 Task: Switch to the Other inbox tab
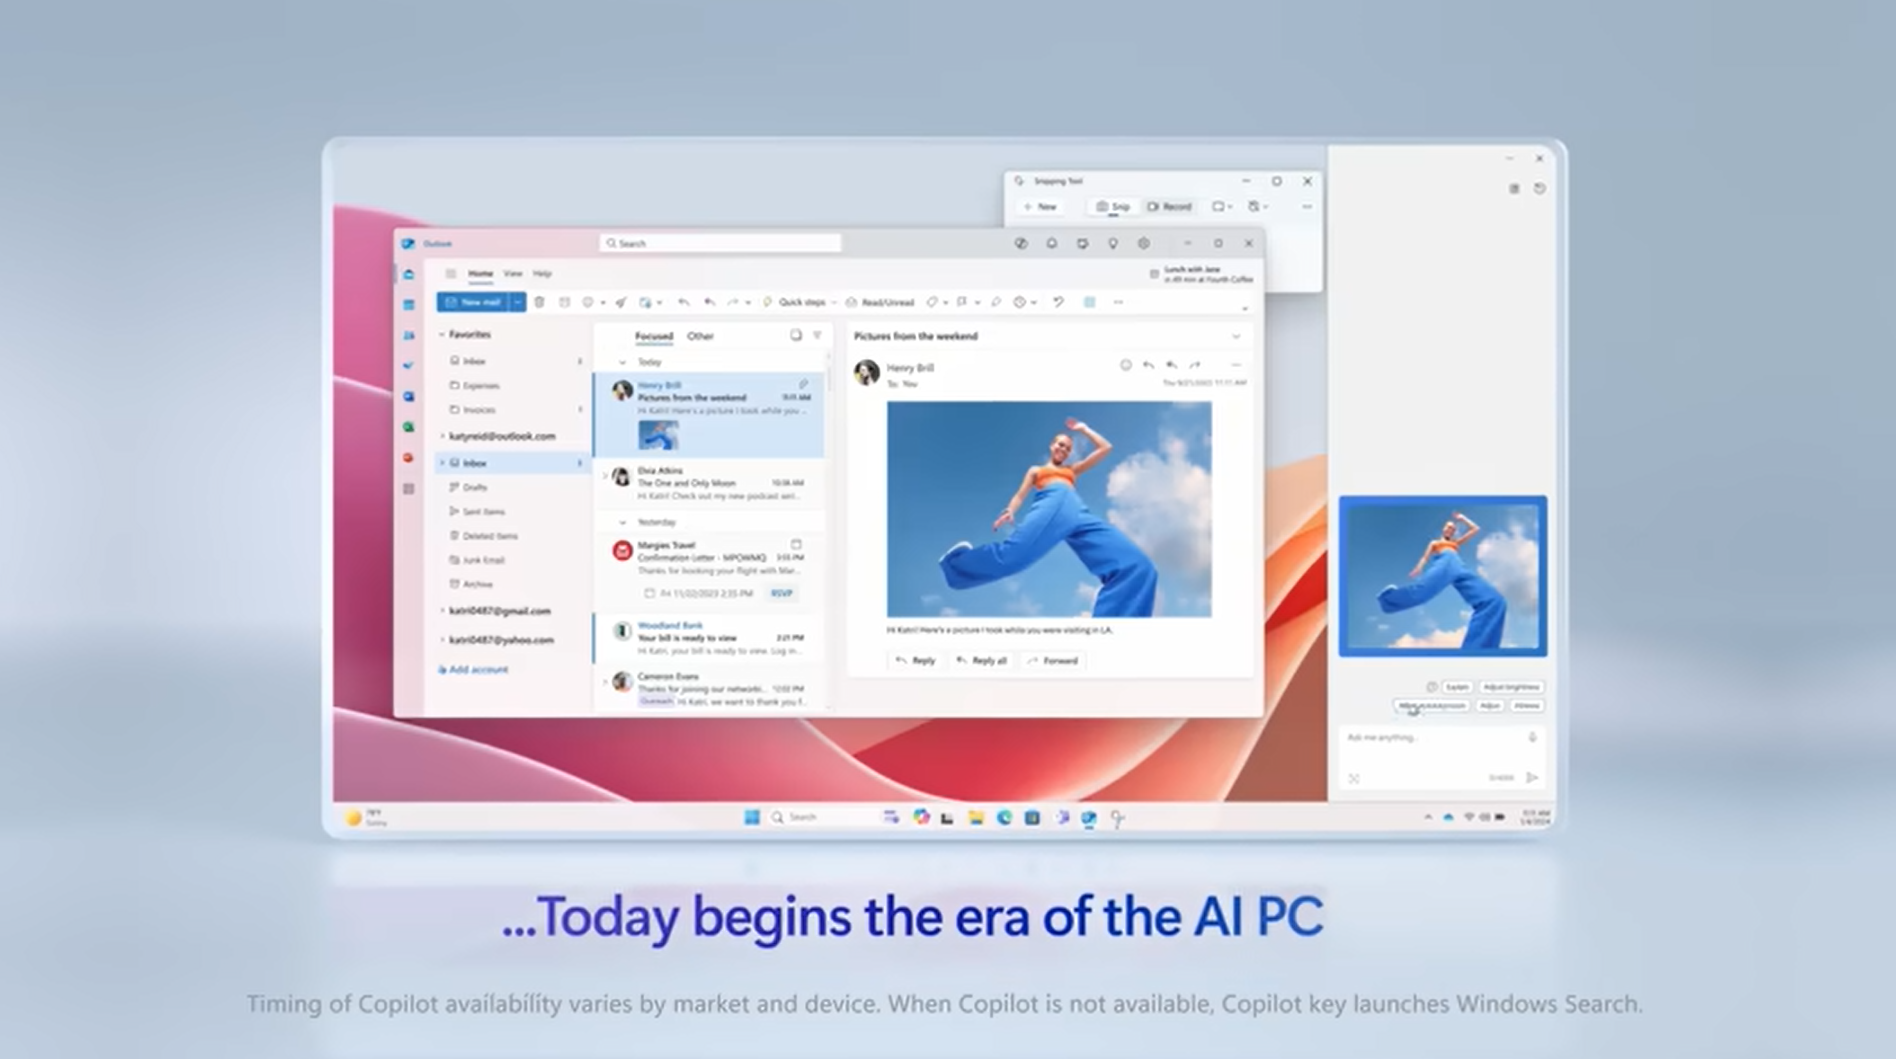click(700, 336)
